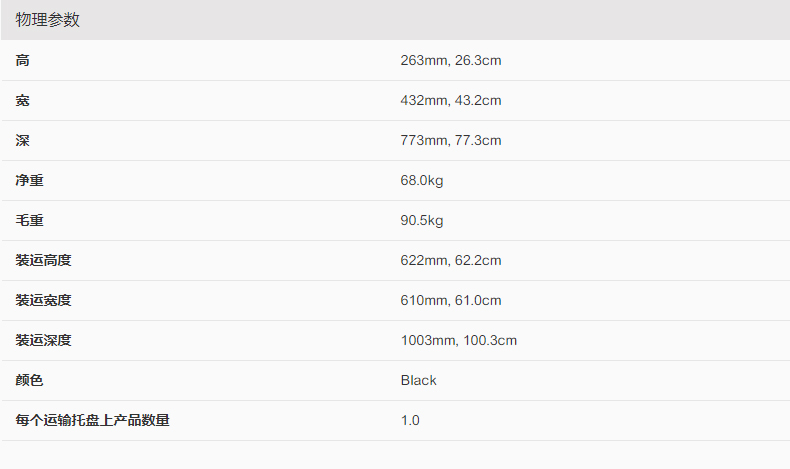Click the 773mm, 77.3cm depth value
Viewport: 790px width, 469px height.
click(450, 141)
